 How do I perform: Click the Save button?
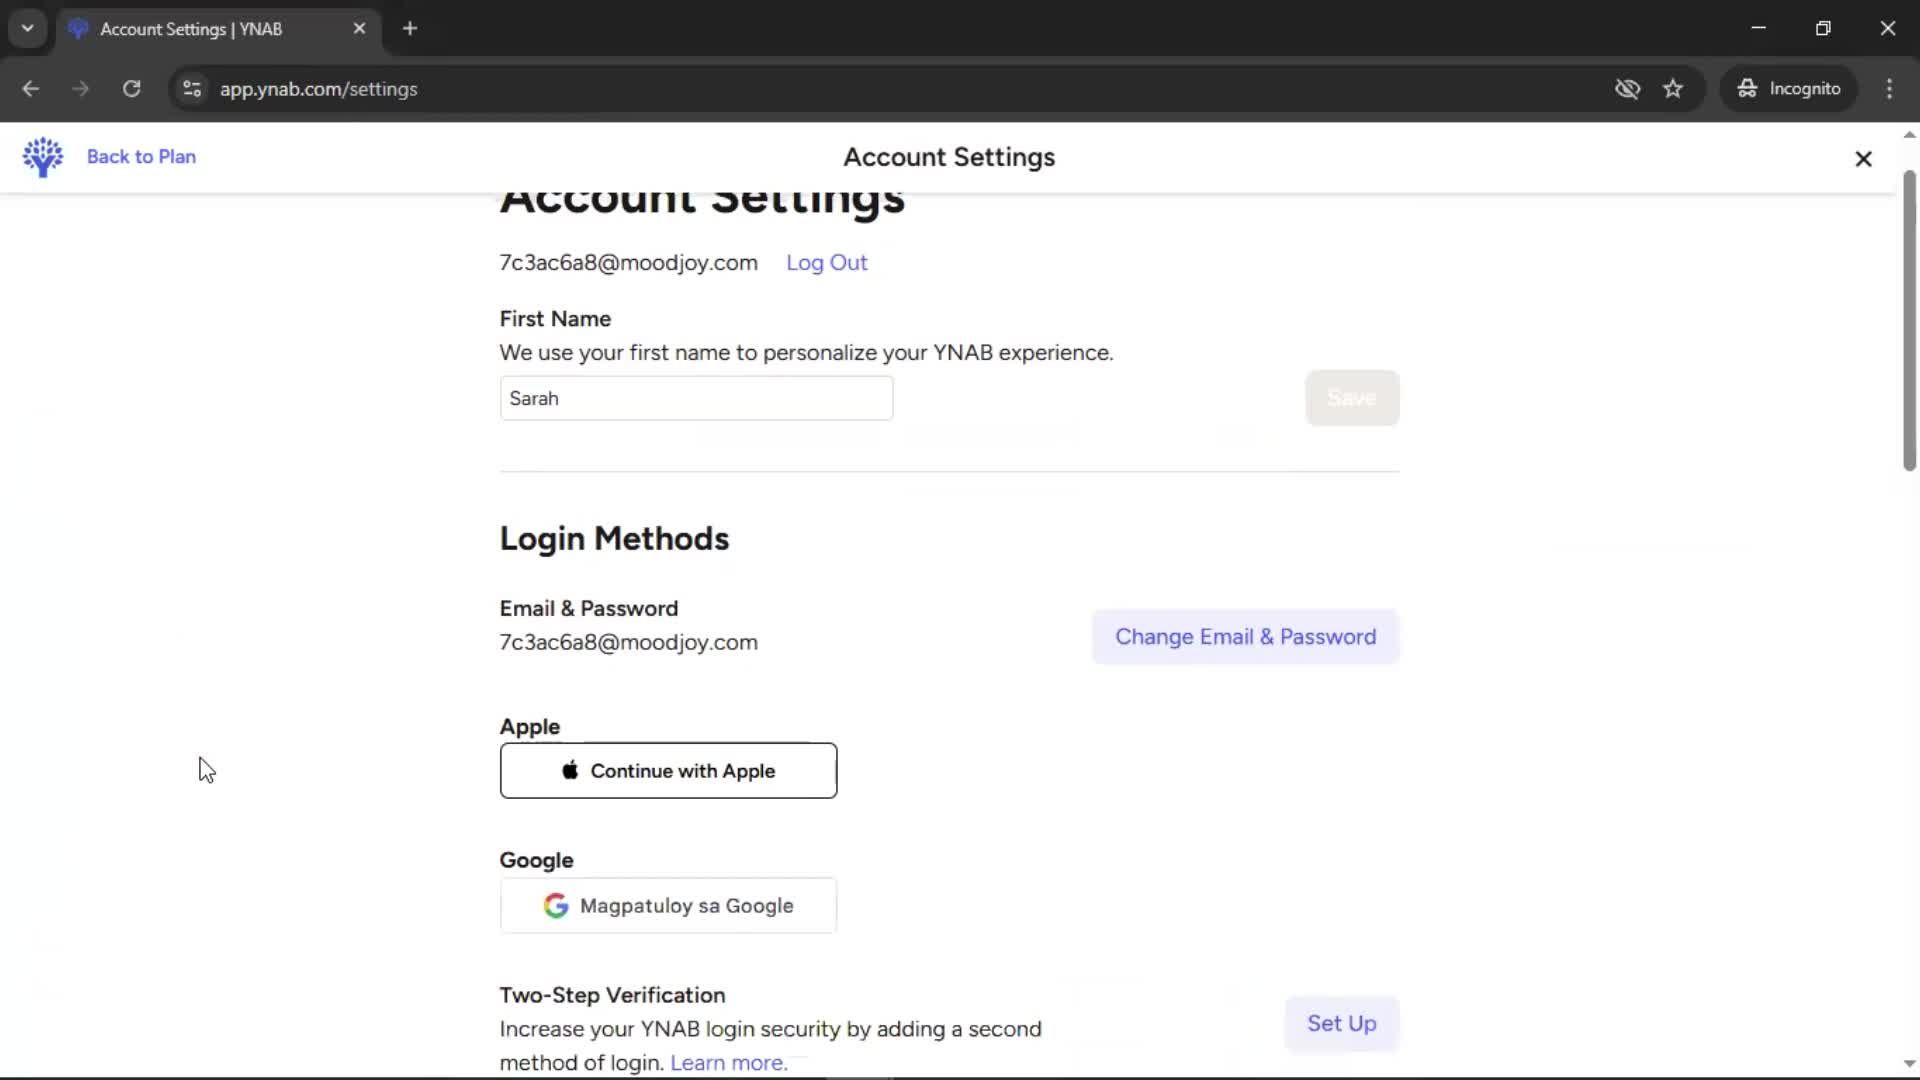coord(1352,398)
